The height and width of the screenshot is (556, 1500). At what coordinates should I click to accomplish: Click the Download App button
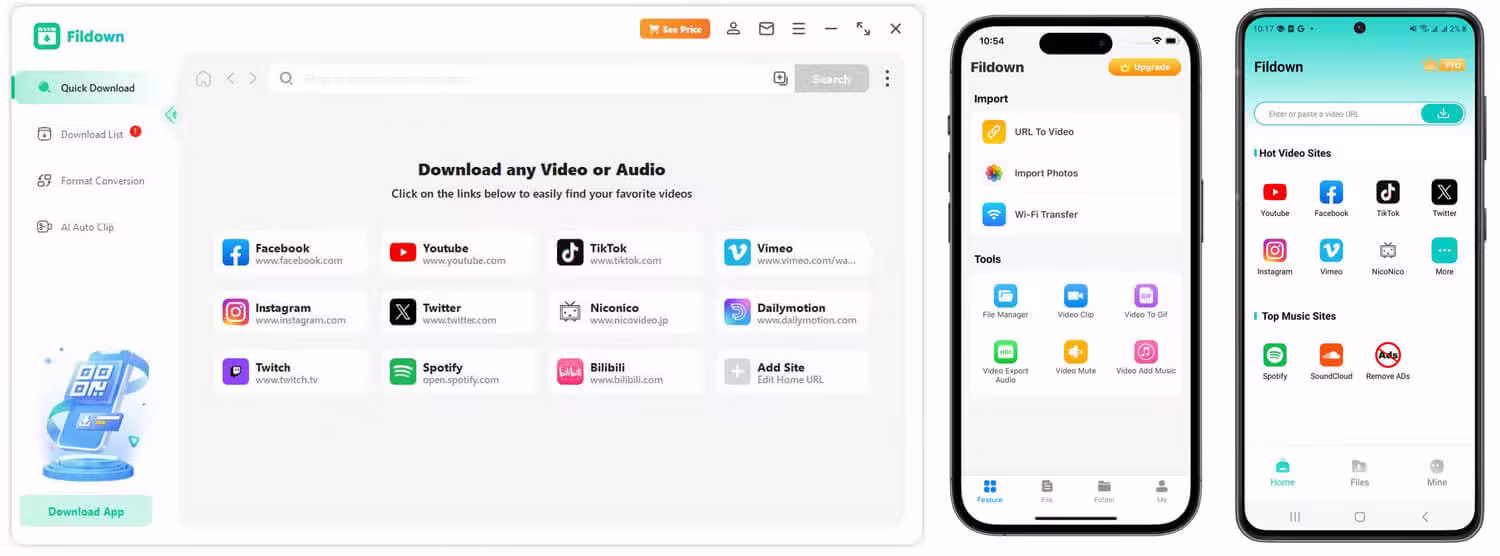pos(86,511)
